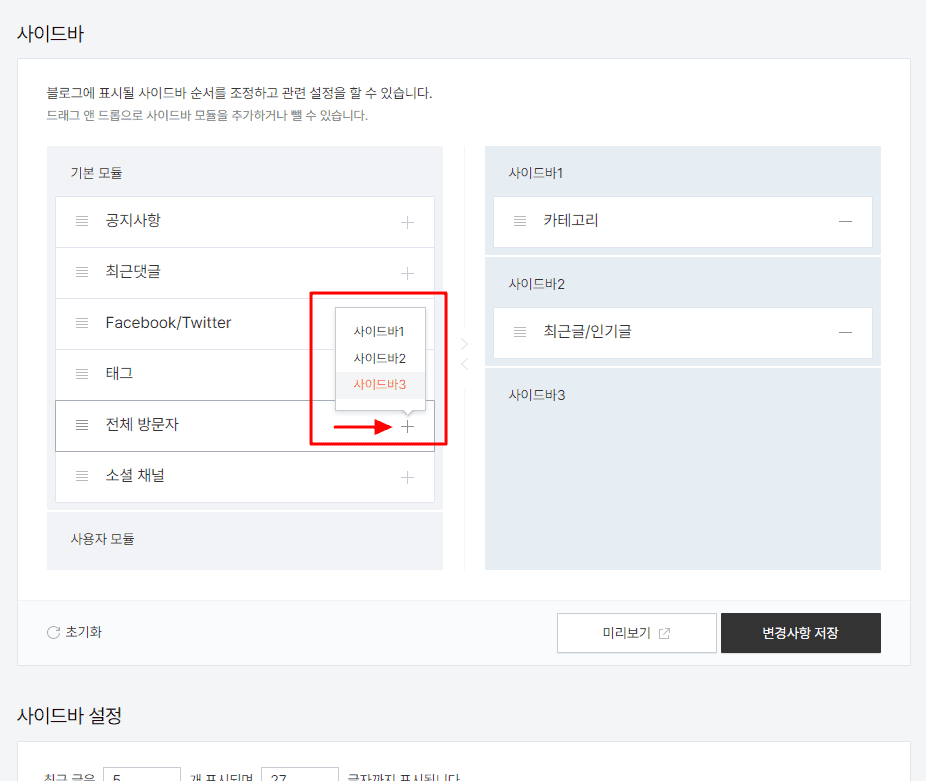The height and width of the screenshot is (781, 926).
Task: Add the 태그 module using its plus icon
Action: 408,374
